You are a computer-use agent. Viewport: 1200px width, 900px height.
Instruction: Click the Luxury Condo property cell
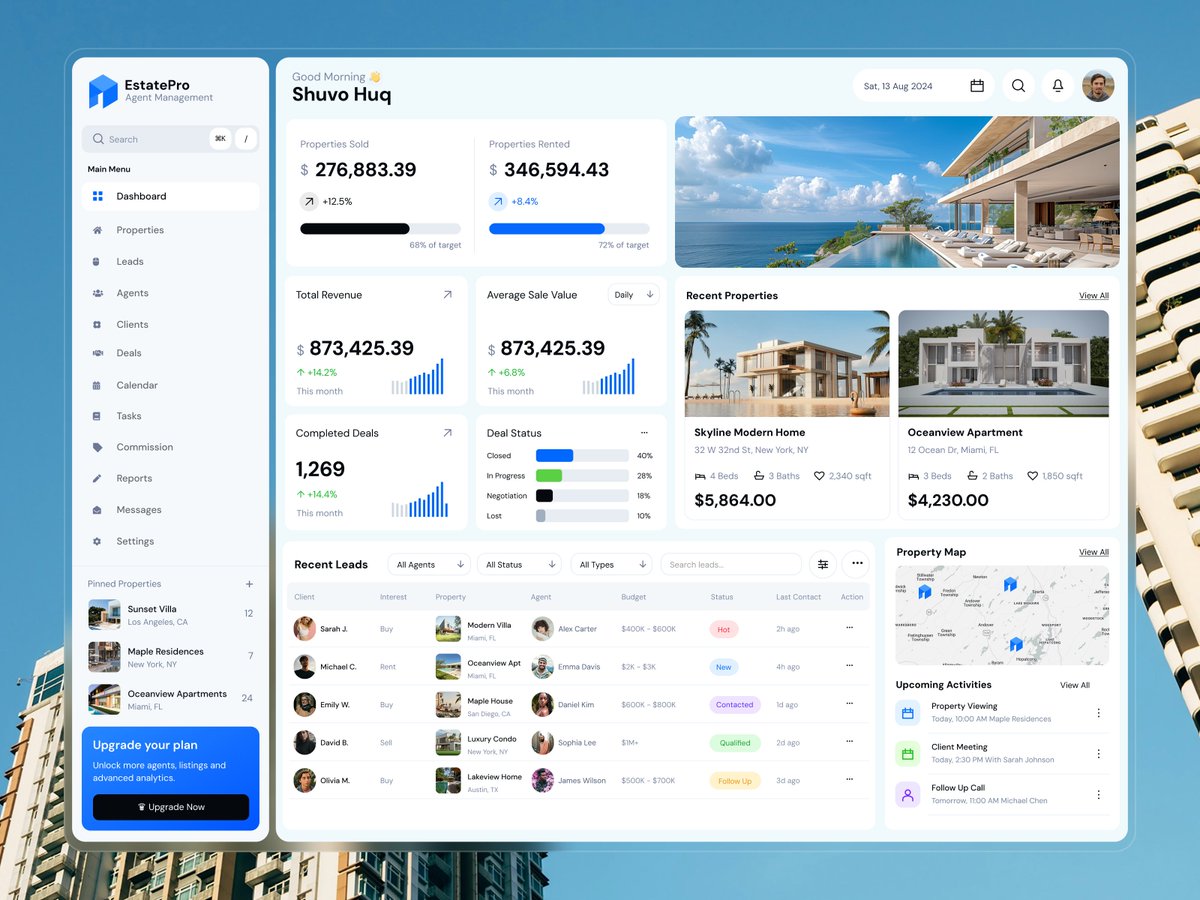coord(476,744)
